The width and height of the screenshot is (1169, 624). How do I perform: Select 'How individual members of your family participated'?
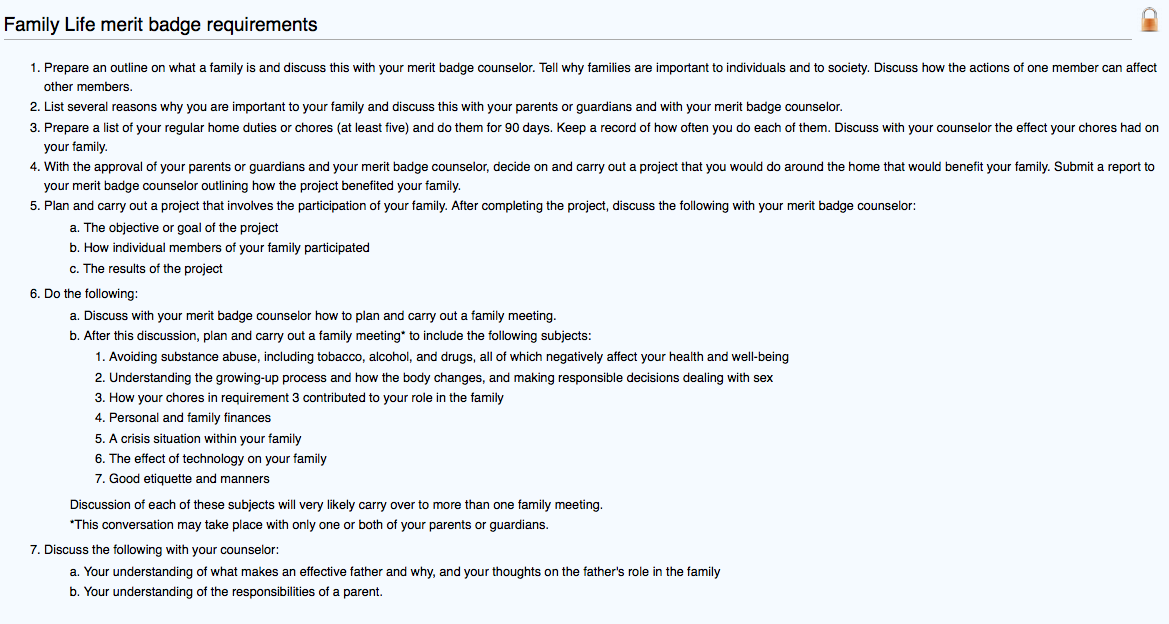tap(226, 248)
